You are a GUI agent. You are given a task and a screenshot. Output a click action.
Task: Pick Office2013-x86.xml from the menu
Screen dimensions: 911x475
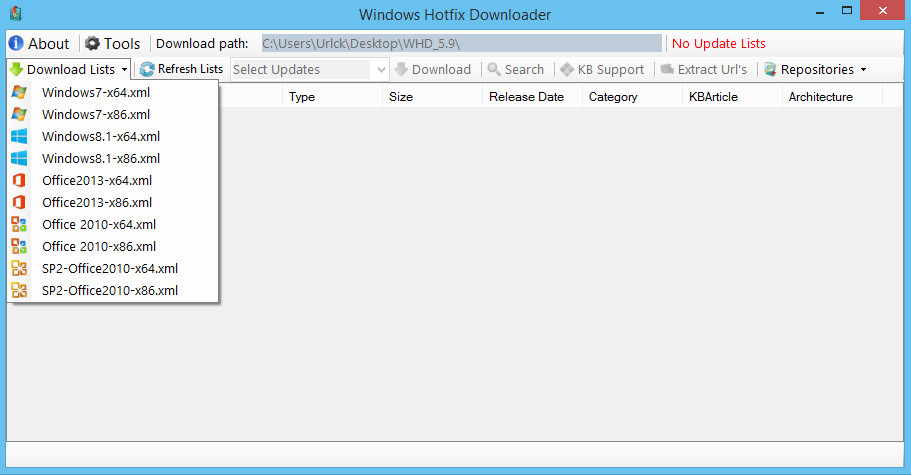pos(113,202)
